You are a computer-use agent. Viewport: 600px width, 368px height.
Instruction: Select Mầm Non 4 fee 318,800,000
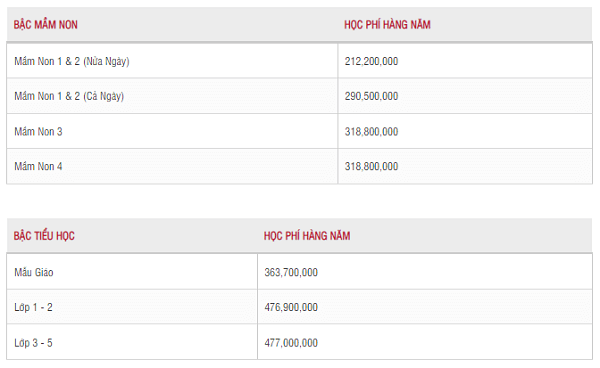pos(371,166)
